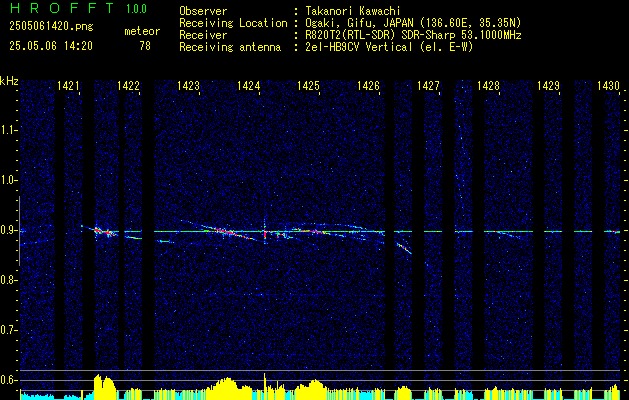Select the version number 1.0.0

pyautogui.click(x=136, y=9)
